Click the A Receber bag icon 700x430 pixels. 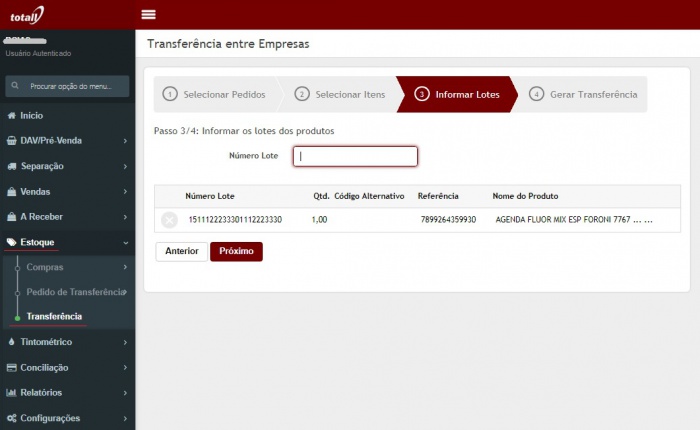coord(12,217)
